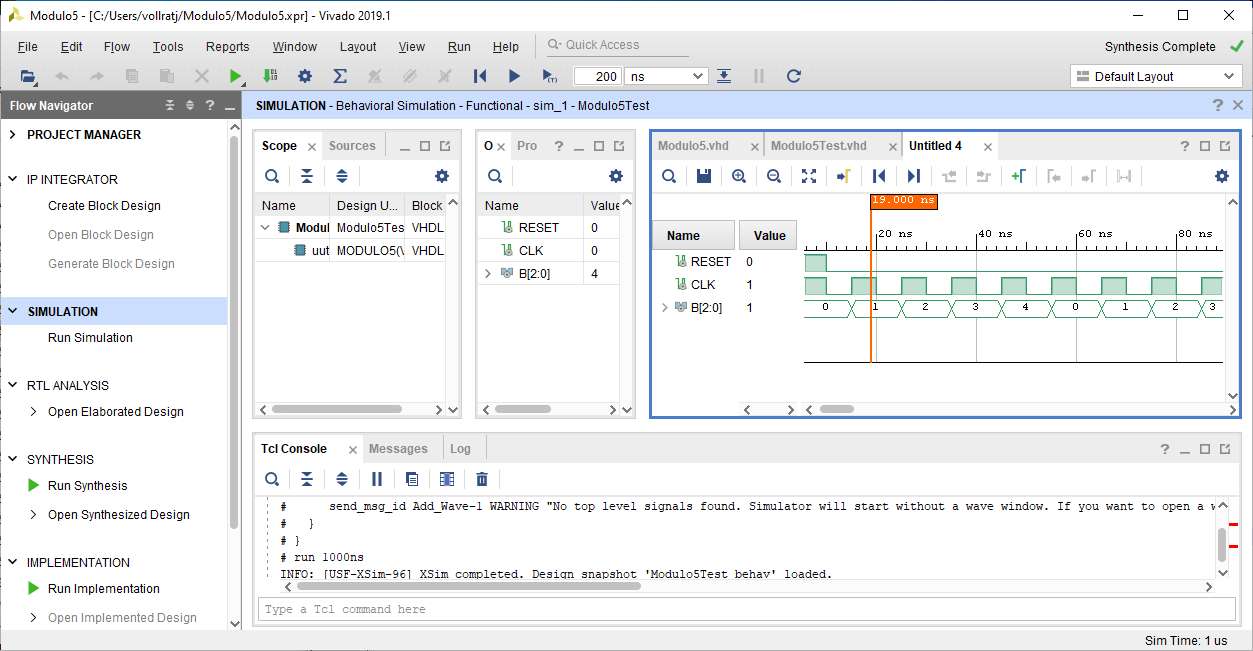Open the Default Layout dropdown
The height and width of the screenshot is (651, 1253).
[x=1155, y=76]
